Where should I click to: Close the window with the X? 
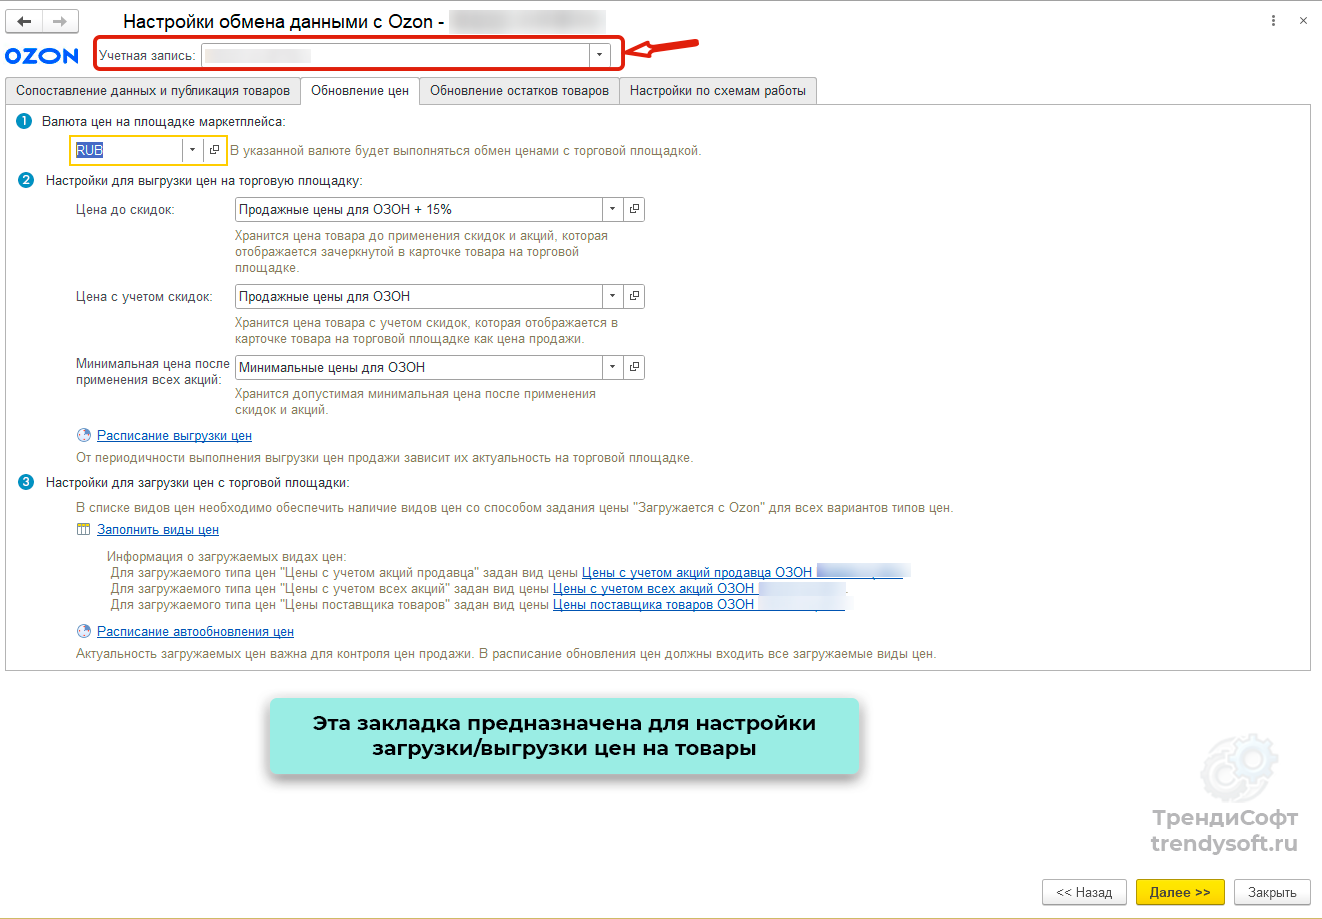pos(1303,21)
